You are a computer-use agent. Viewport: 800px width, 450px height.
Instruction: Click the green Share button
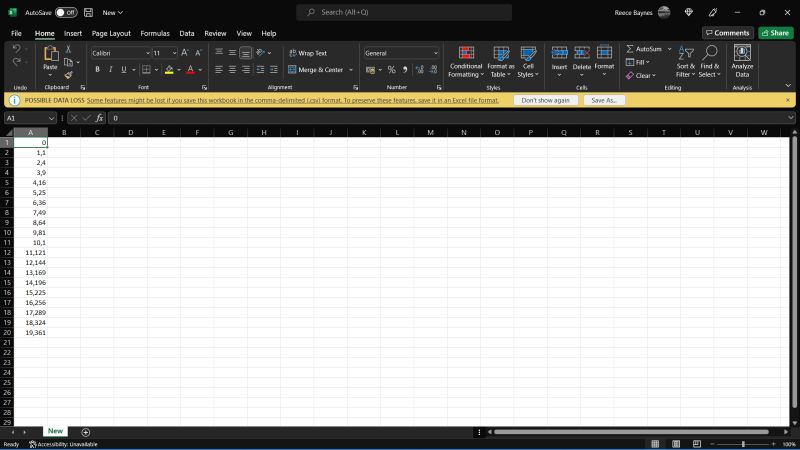(x=776, y=33)
